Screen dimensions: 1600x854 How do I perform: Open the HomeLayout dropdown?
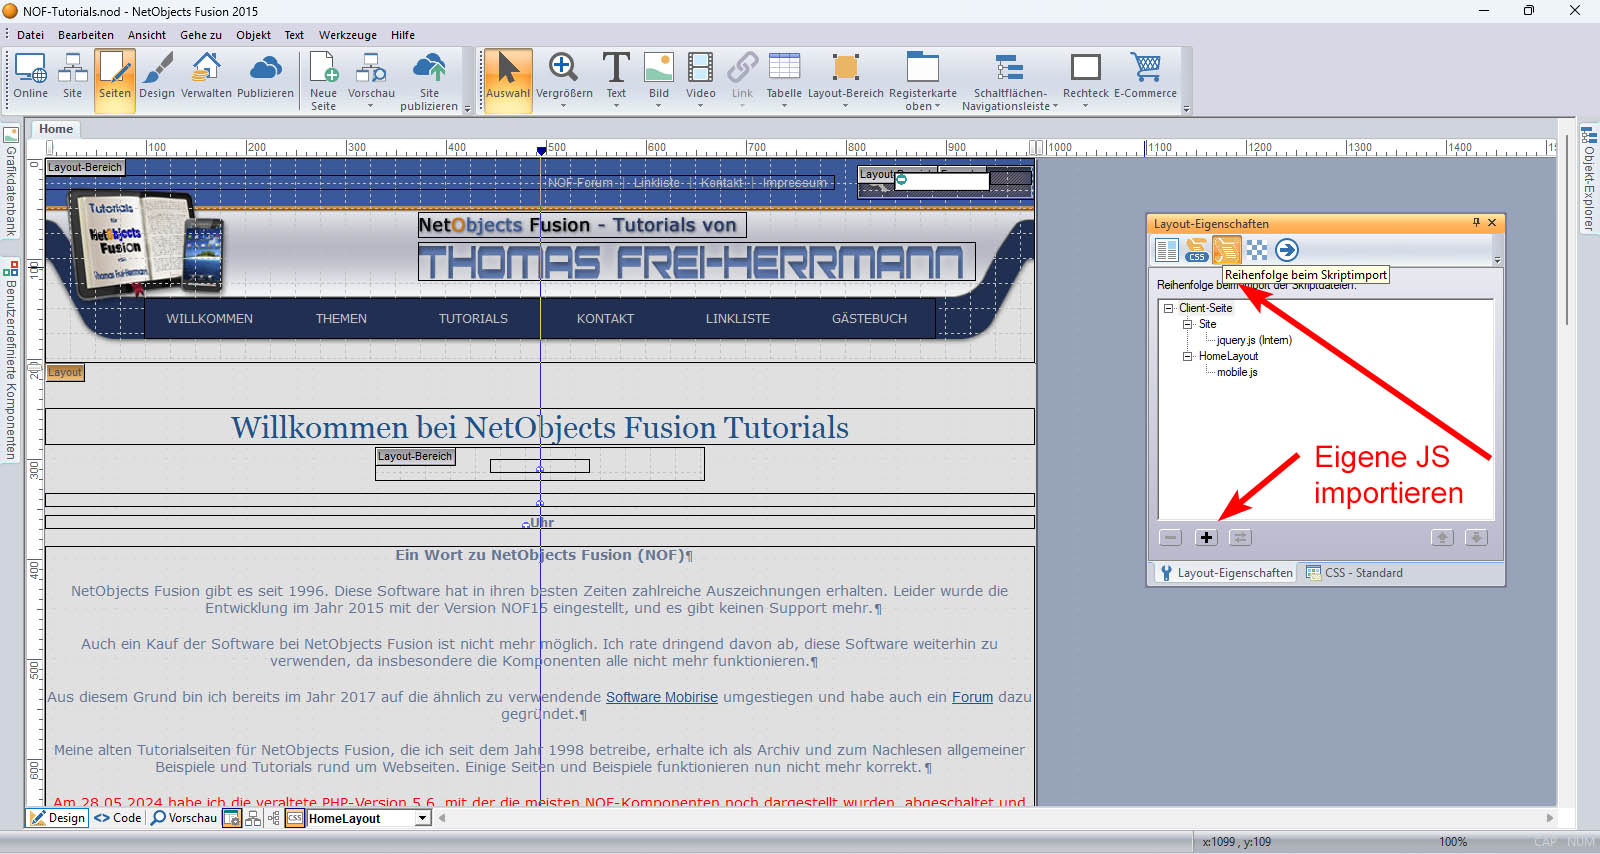pyautogui.click(x=423, y=818)
